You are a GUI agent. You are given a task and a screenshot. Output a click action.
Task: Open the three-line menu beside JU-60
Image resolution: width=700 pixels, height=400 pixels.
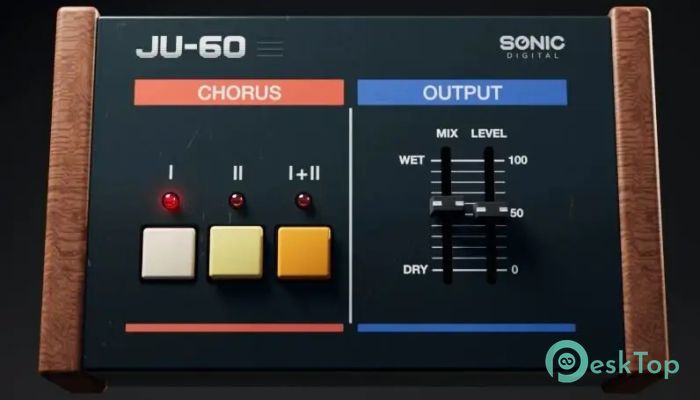point(270,48)
